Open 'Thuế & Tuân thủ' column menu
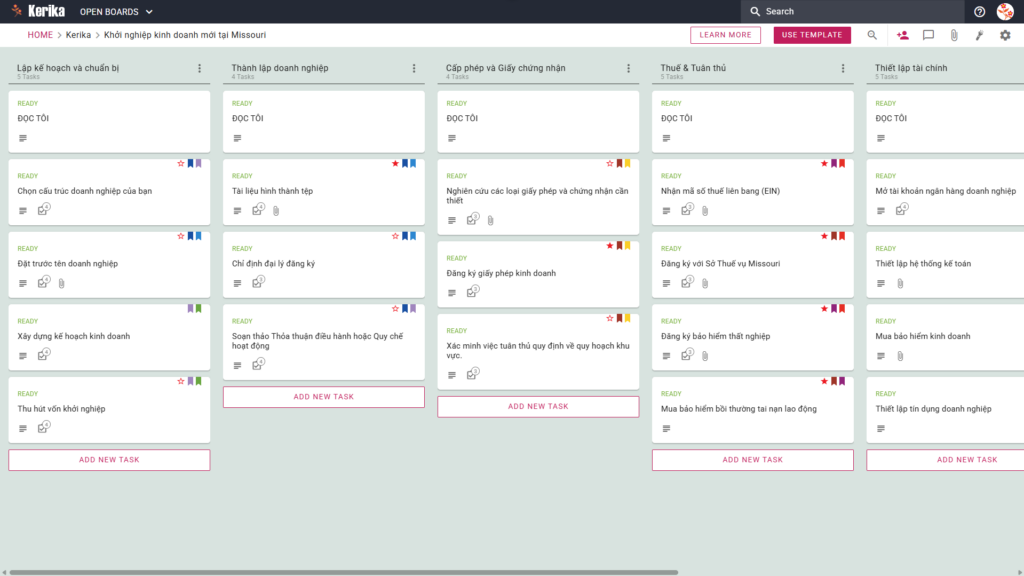Viewport: 1024px width, 576px height. coord(843,68)
